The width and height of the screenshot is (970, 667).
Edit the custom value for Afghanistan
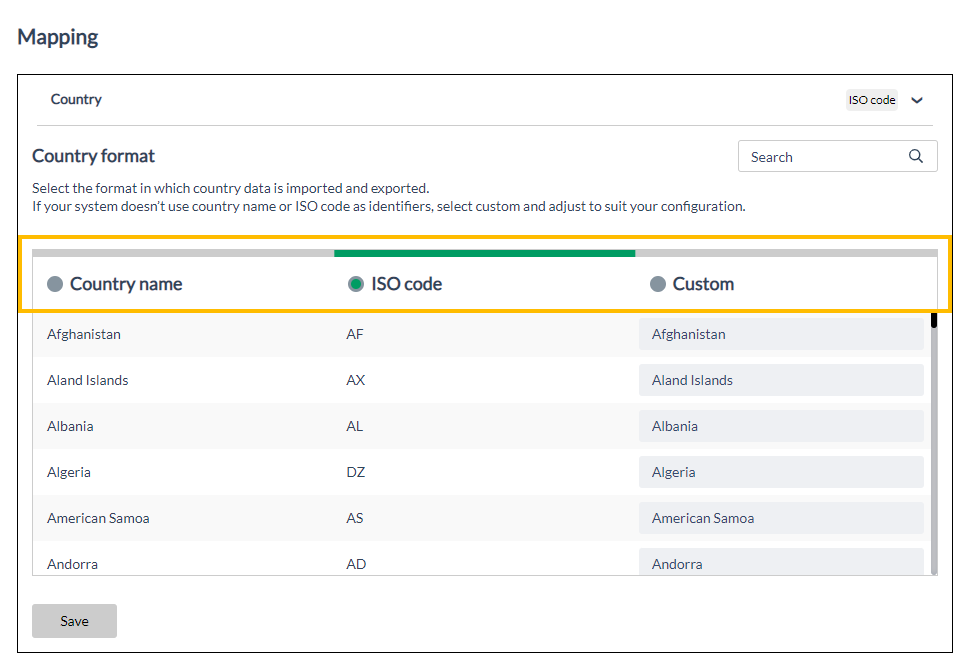coord(780,334)
